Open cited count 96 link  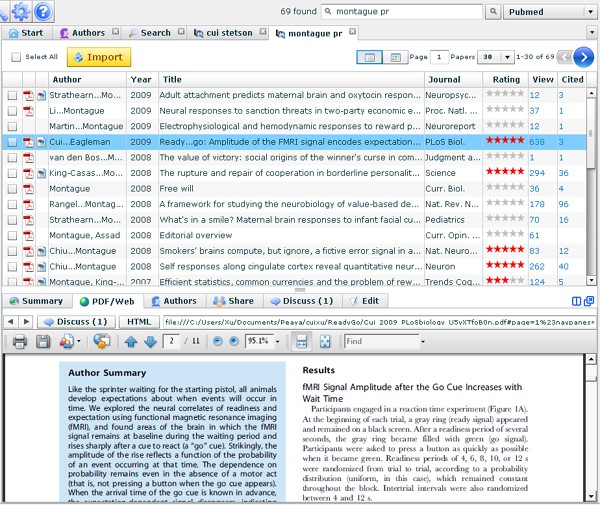tap(564, 204)
